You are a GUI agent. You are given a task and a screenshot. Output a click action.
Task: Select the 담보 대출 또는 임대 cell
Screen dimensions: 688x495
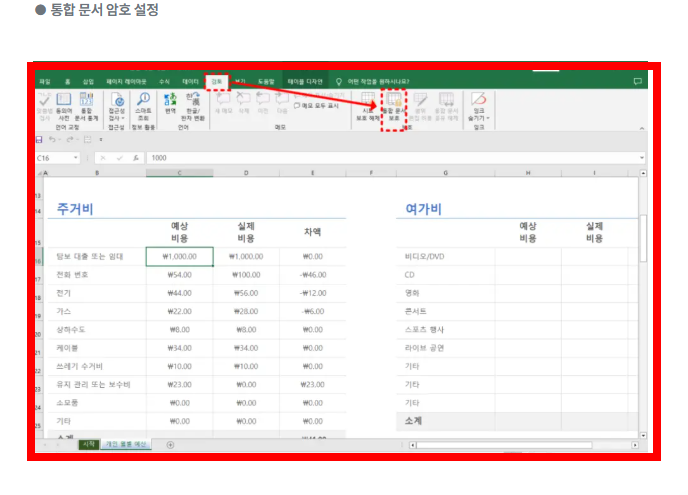tap(97, 256)
